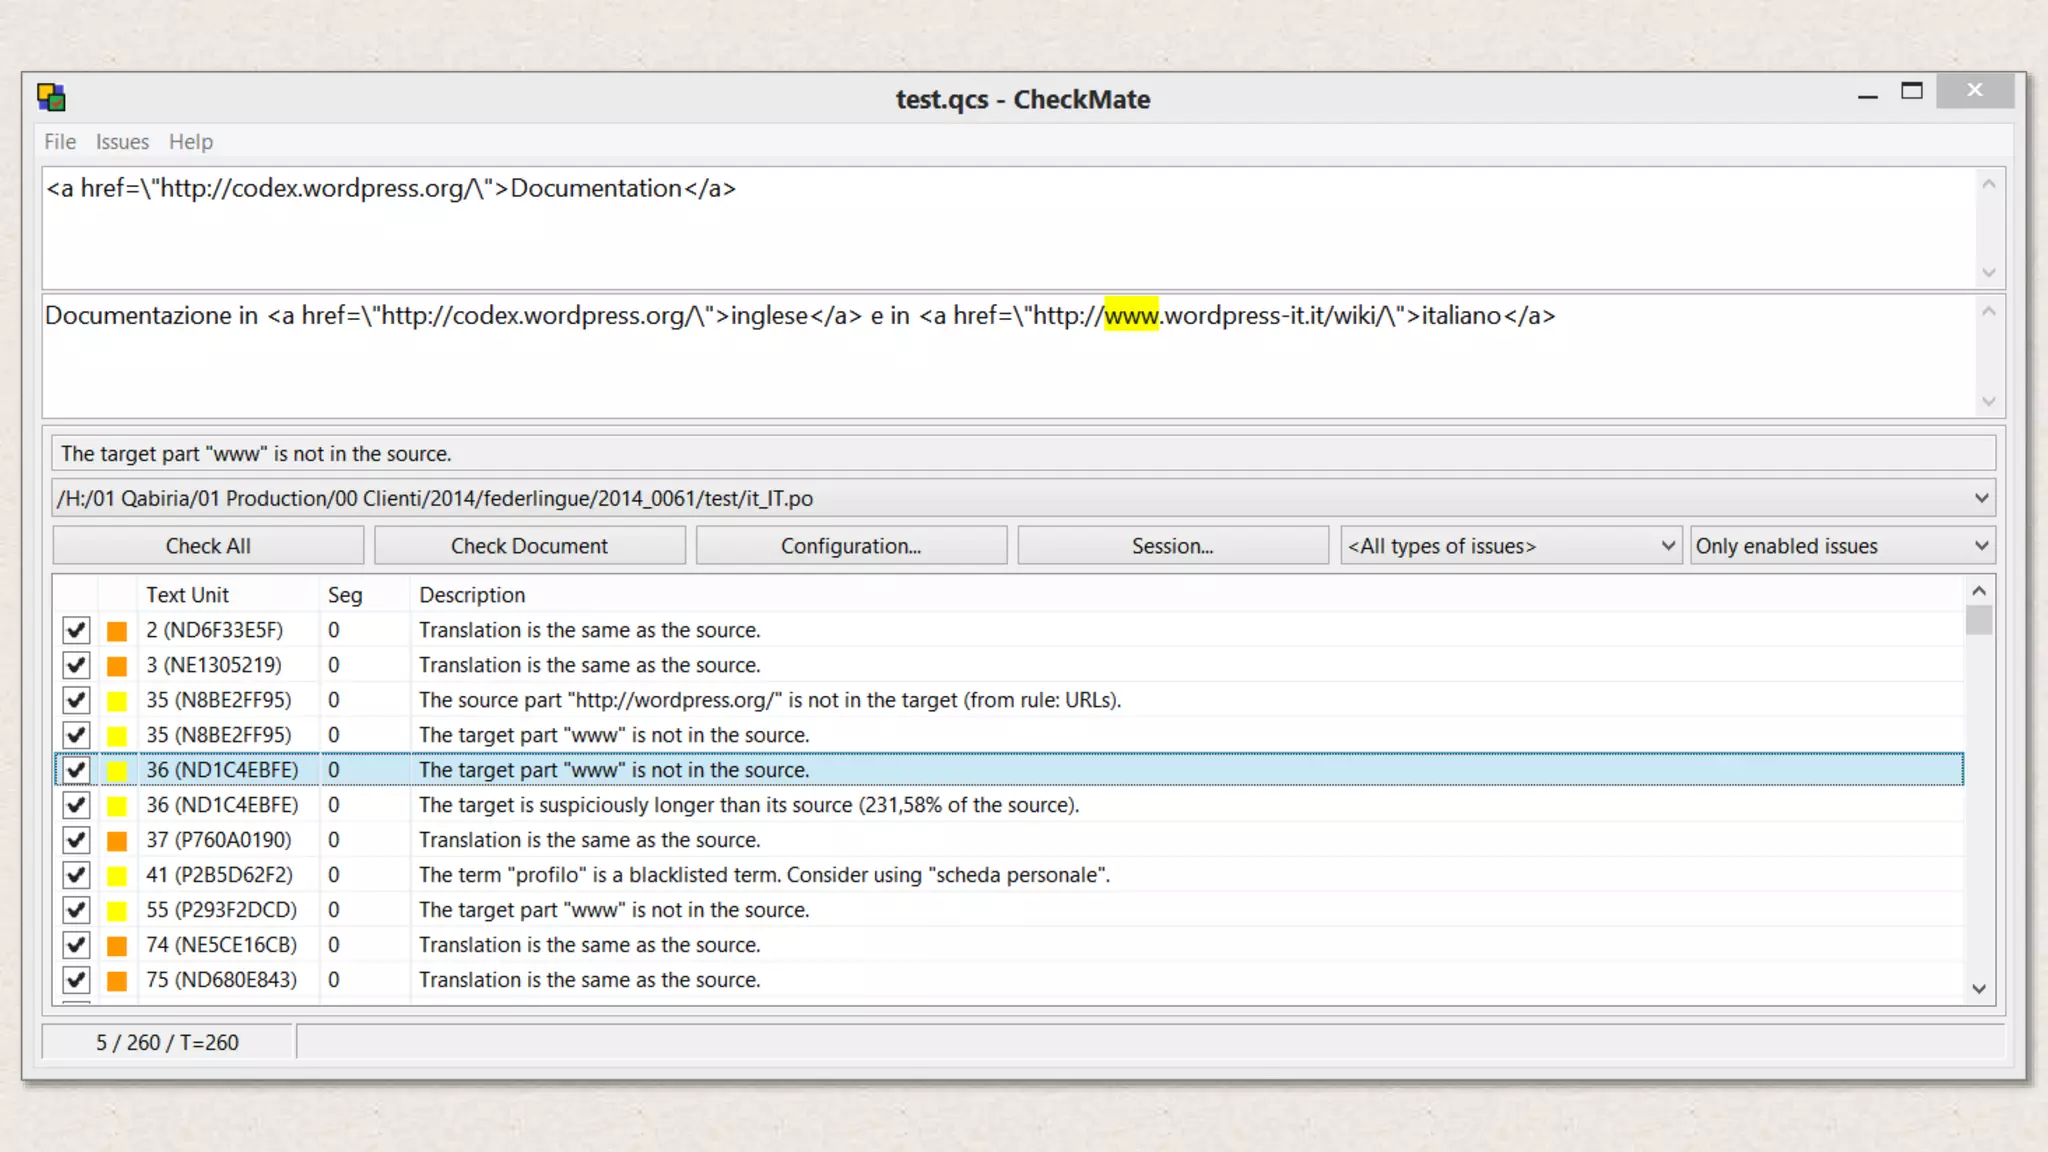Click target text pane scroll-up arrow

1988,312
